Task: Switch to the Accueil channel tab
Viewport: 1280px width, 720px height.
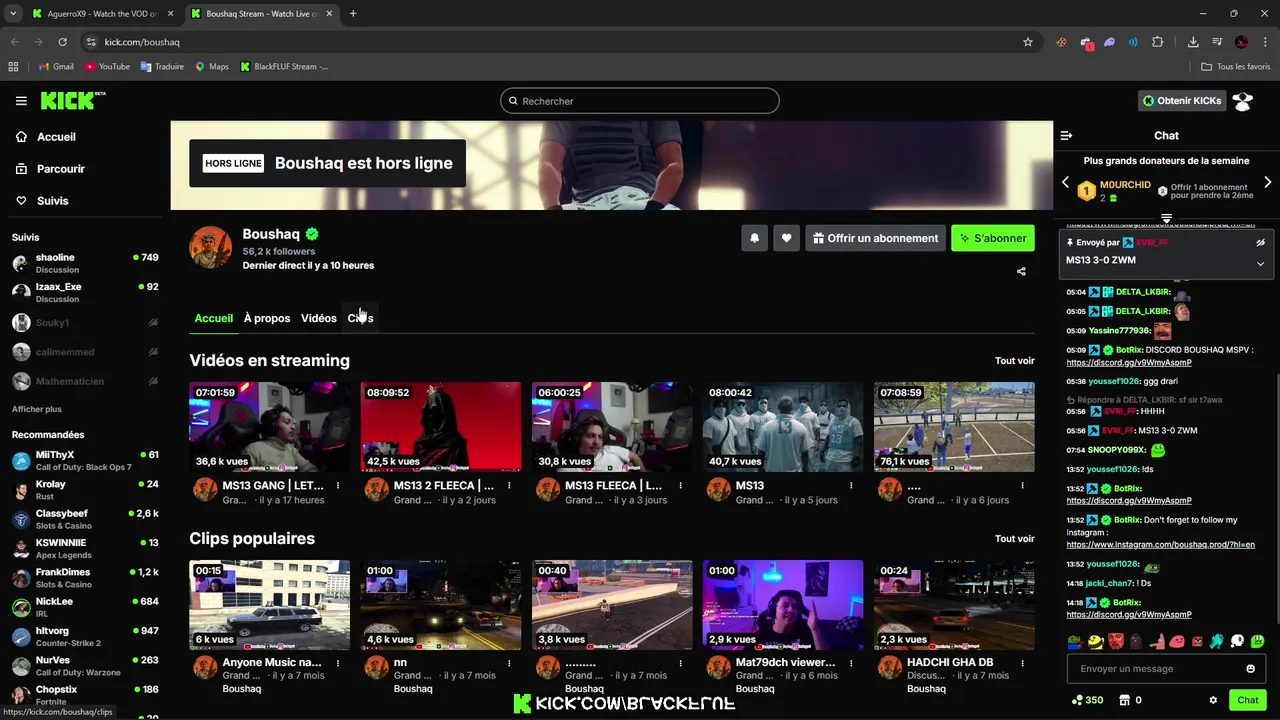Action: coord(213,318)
